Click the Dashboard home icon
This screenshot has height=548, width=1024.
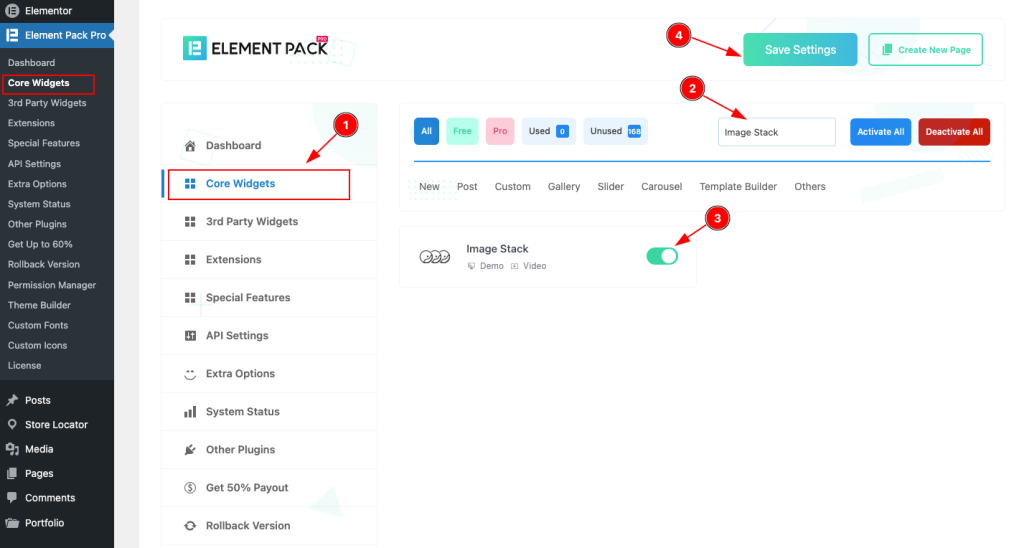tap(190, 146)
